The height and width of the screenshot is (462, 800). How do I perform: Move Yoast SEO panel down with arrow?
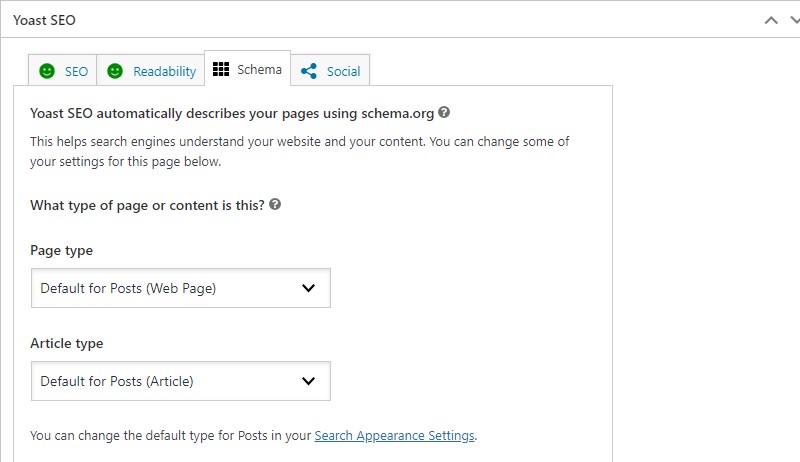[795, 20]
